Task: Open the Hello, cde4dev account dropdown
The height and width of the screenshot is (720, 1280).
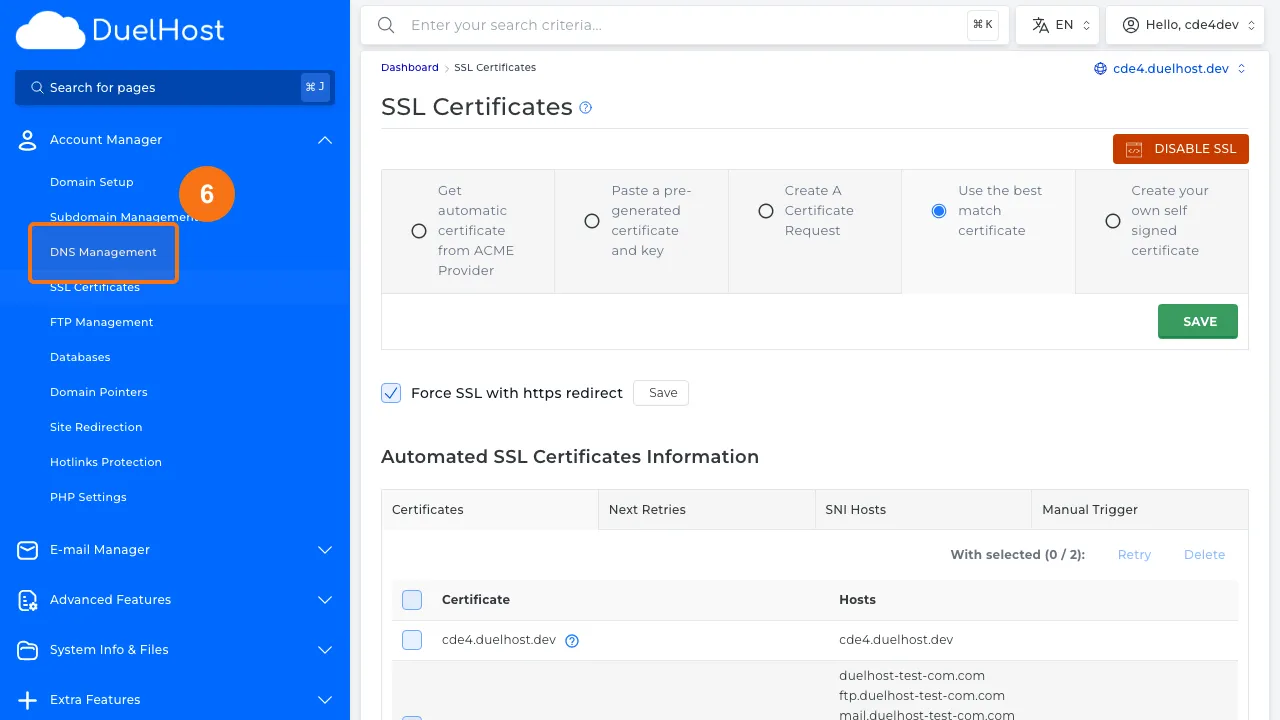Action: pyautogui.click(x=1185, y=24)
